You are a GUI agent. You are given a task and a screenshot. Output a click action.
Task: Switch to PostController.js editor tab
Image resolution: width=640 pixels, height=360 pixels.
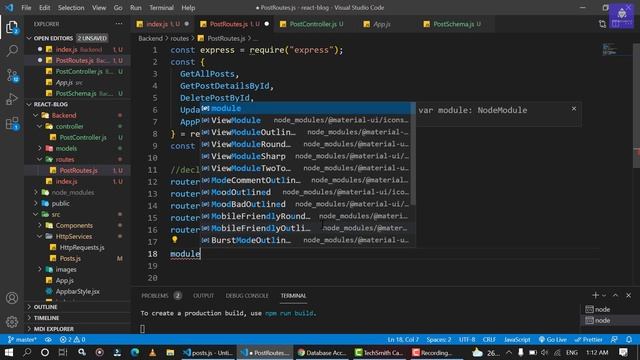(x=313, y=24)
